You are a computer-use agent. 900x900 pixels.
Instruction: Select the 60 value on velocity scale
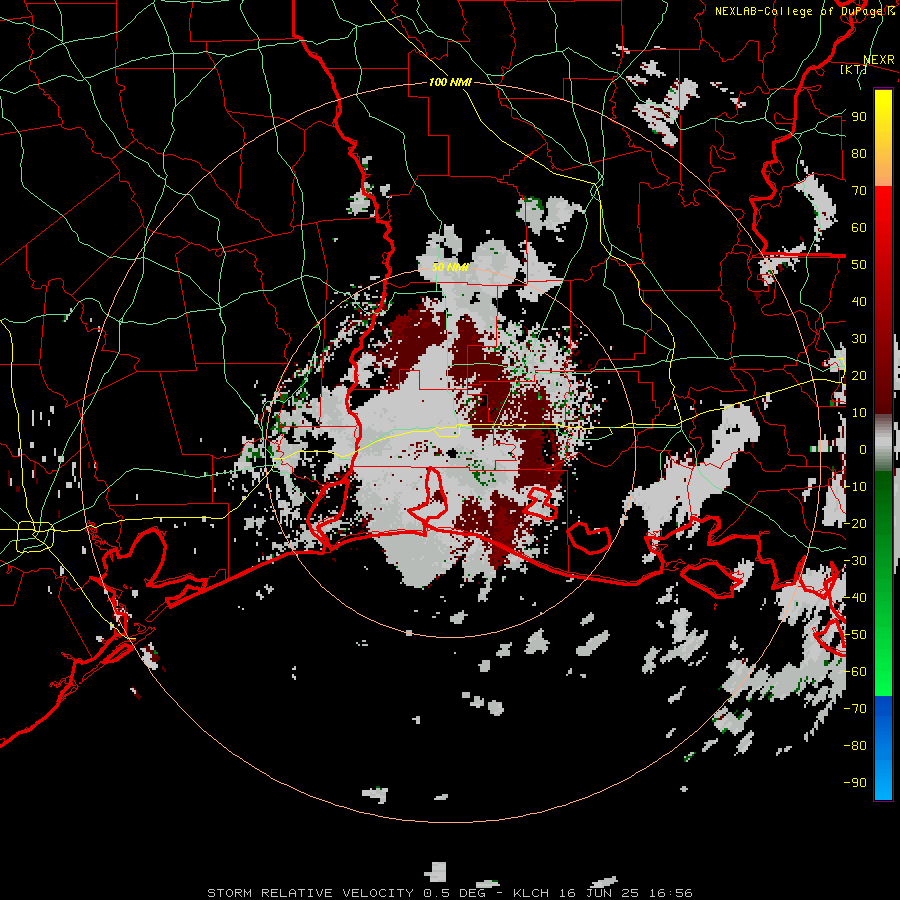pyautogui.click(x=859, y=227)
